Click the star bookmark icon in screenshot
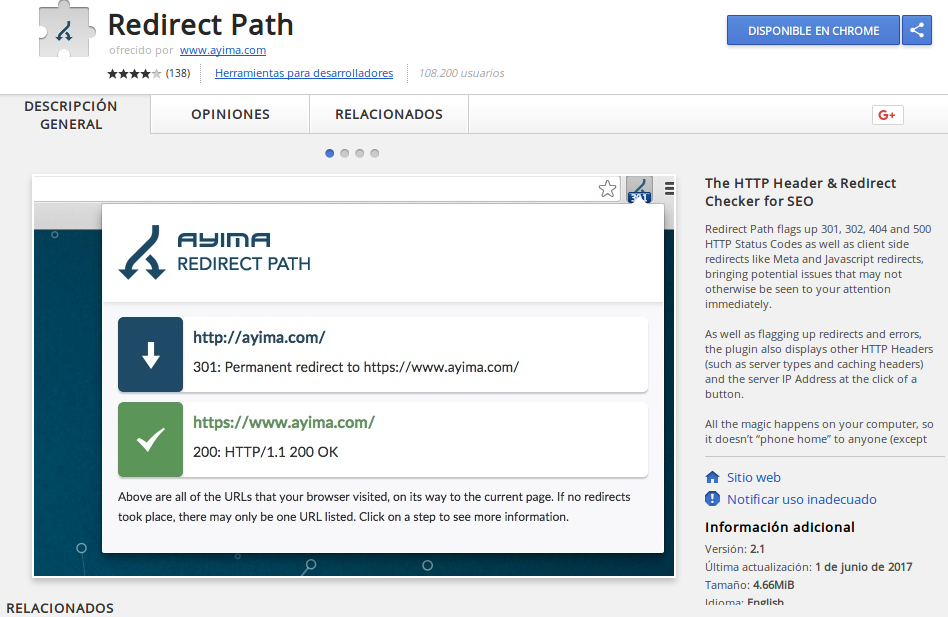This screenshot has height=617, width=948. click(608, 189)
